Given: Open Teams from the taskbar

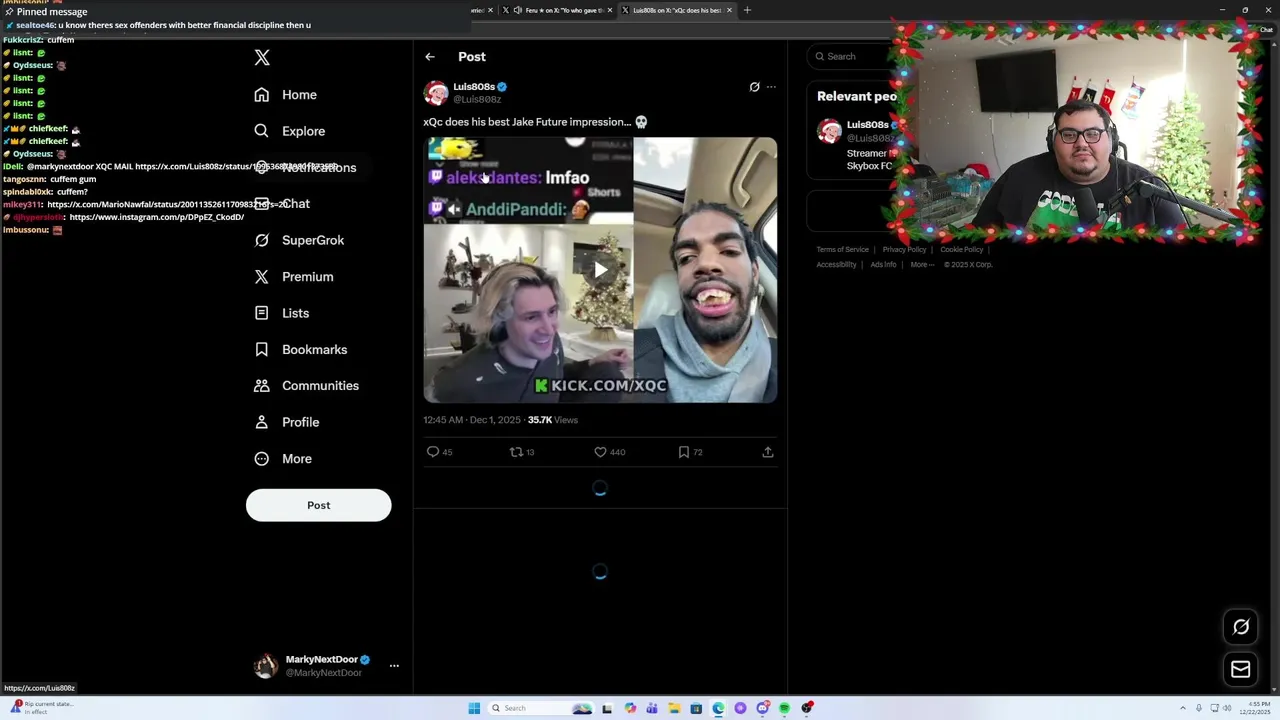Looking at the screenshot, I should (652, 708).
